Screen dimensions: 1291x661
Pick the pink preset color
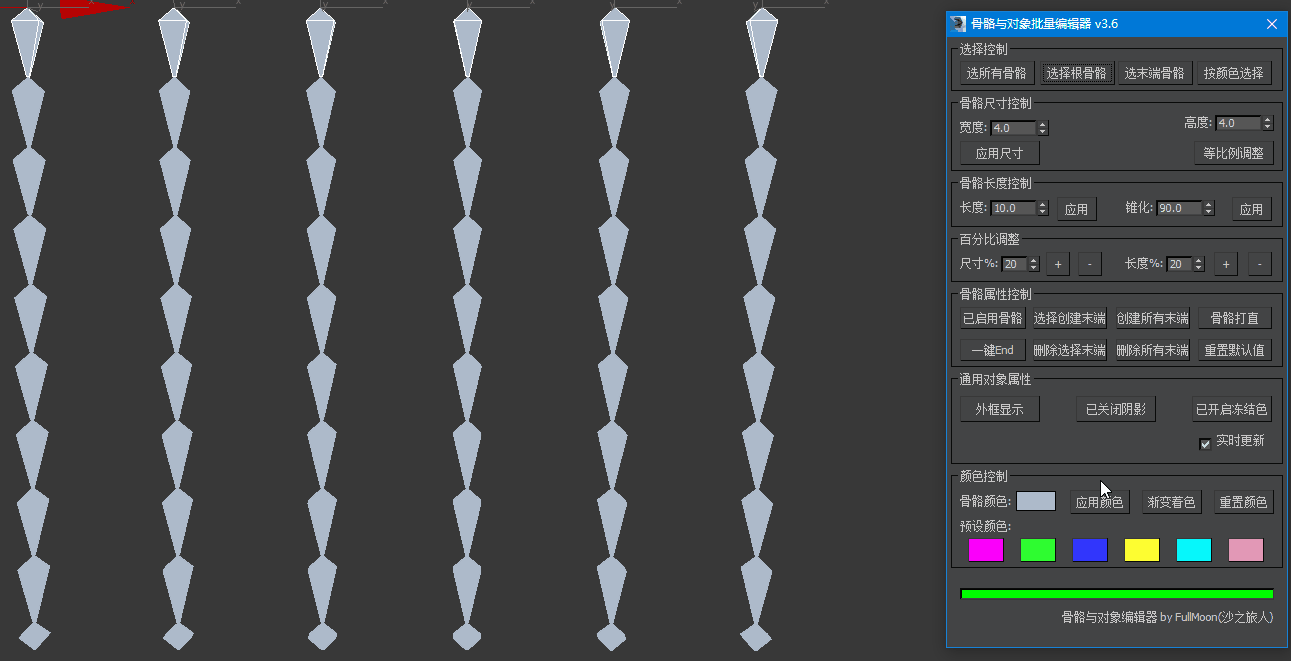[1246, 550]
